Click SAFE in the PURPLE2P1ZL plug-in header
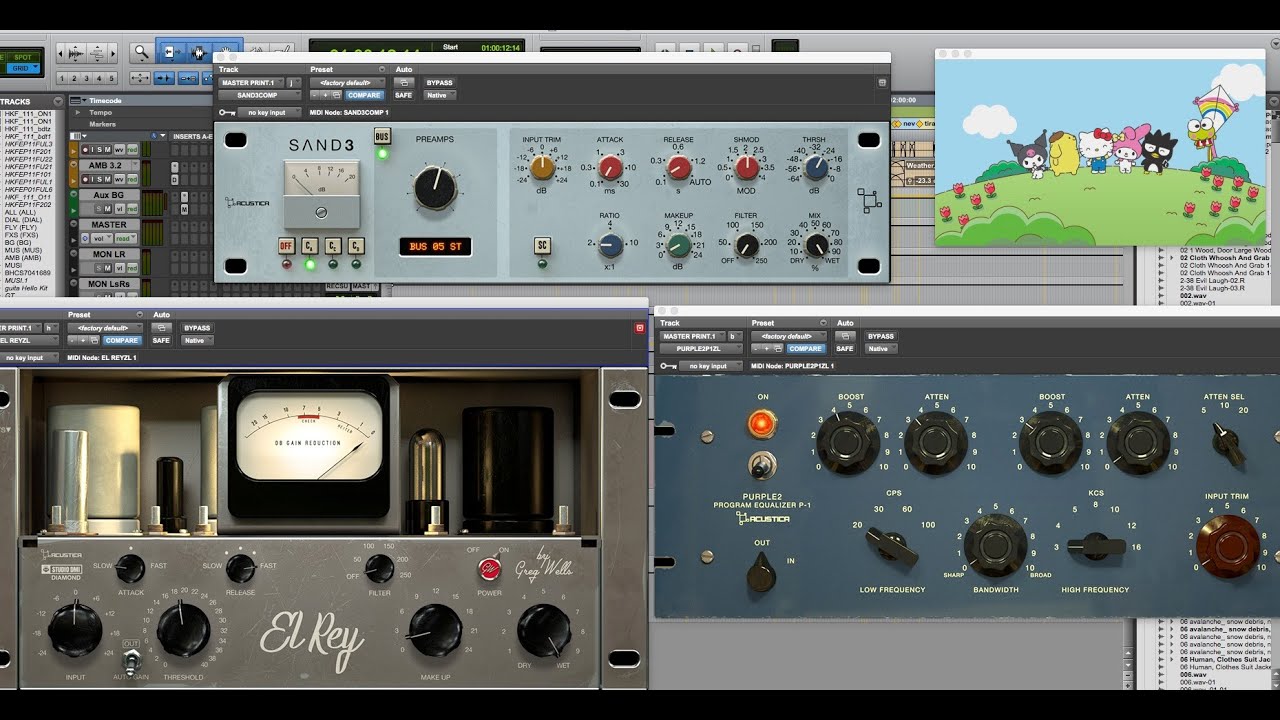Screen dimensions: 1280x720 845,349
